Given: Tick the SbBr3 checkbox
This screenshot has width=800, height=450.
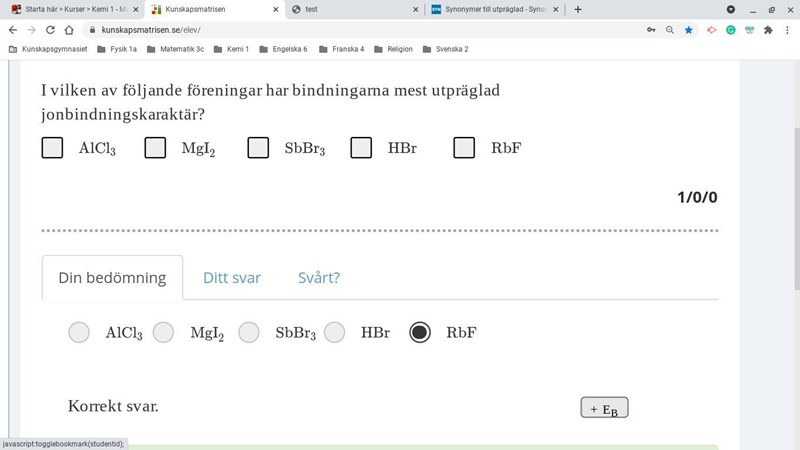Looking at the screenshot, I should [258, 148].
